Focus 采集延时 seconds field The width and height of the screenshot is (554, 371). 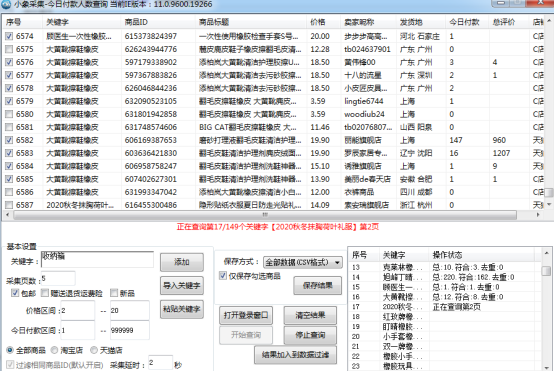(x=160, y=363)
